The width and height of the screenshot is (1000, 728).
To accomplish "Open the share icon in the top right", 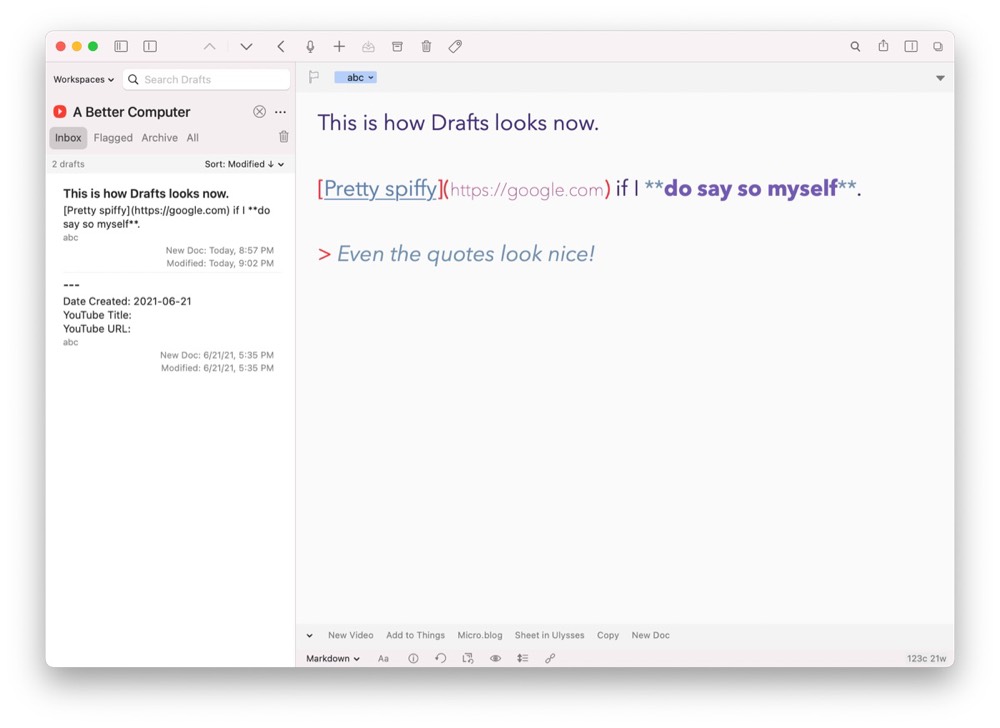I will 883,46.
